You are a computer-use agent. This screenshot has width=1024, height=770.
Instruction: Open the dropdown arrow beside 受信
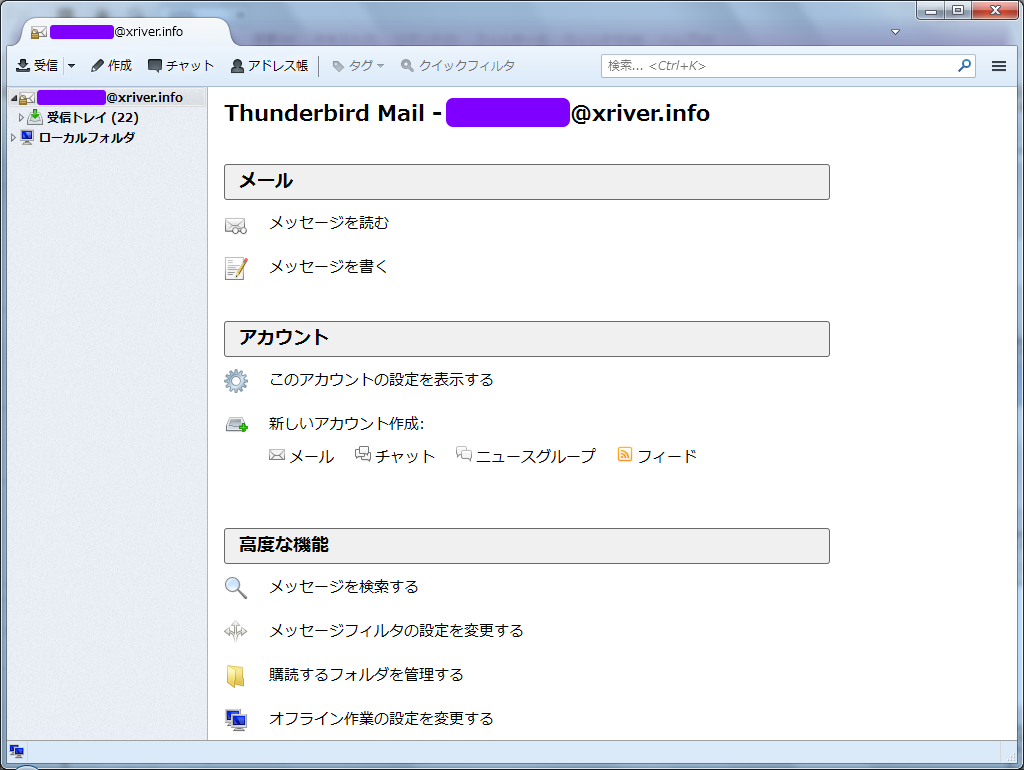pos(71,66)
